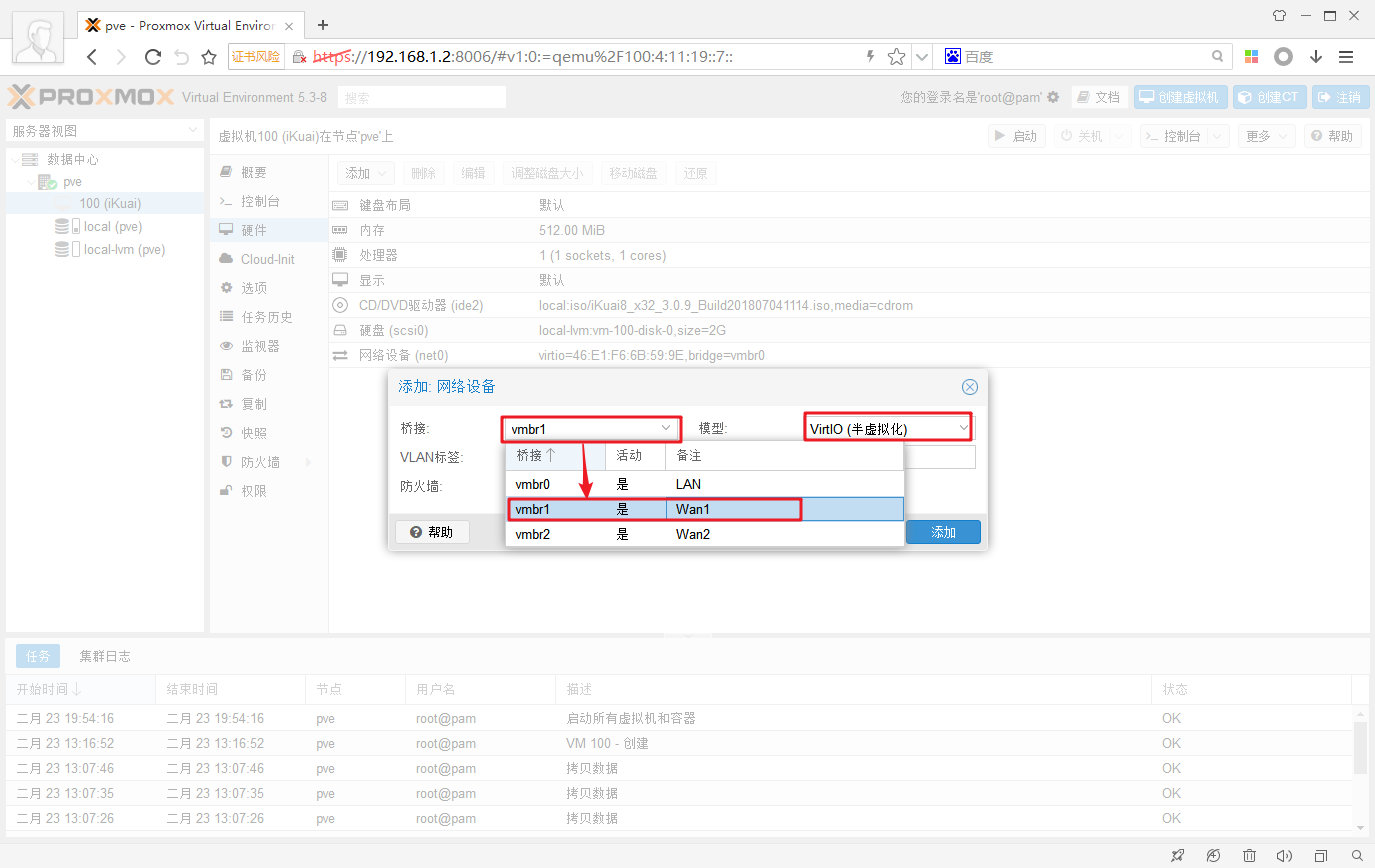Click the gear icon next to root@pam
The image size is (1375, 868).
[x=1053, y=97]
